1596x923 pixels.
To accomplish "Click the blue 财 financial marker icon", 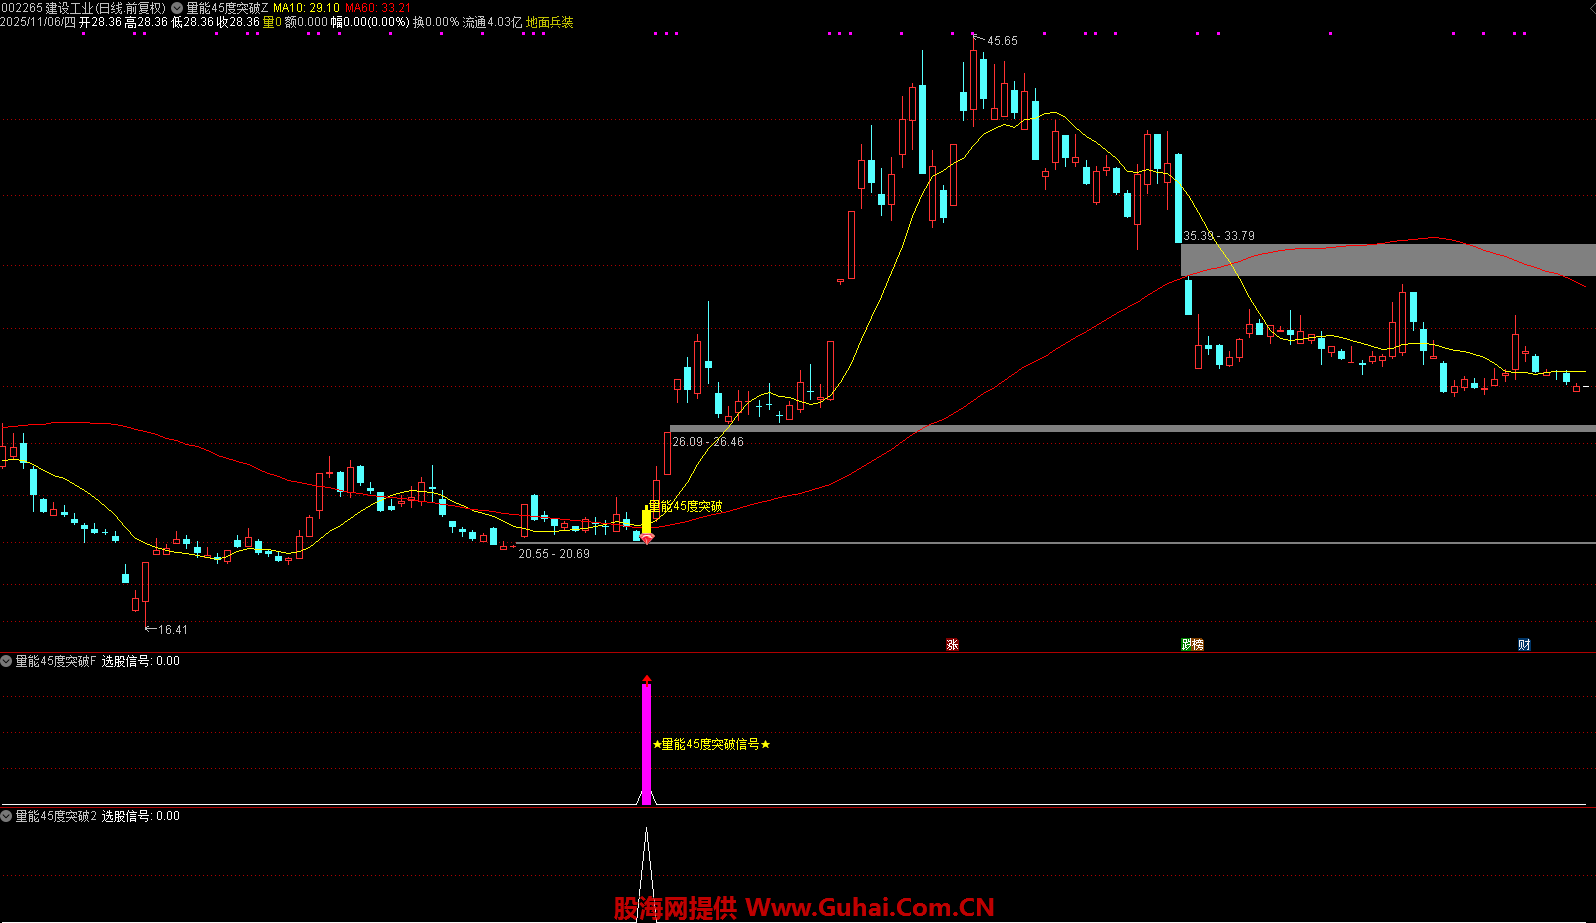I will coord(1524,645).
